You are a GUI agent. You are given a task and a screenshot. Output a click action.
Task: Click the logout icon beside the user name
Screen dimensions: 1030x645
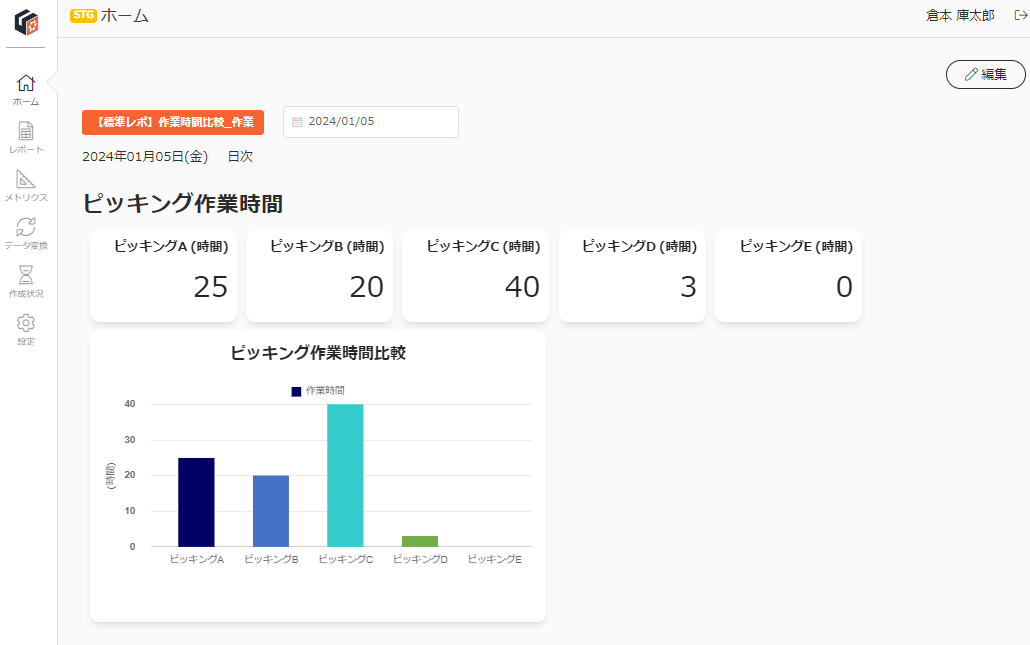tap(1020, 16)
